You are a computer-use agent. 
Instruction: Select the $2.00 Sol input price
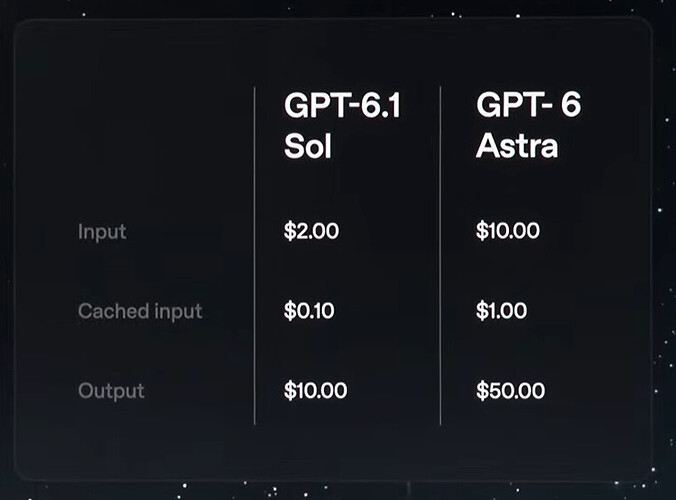point(311,231)
